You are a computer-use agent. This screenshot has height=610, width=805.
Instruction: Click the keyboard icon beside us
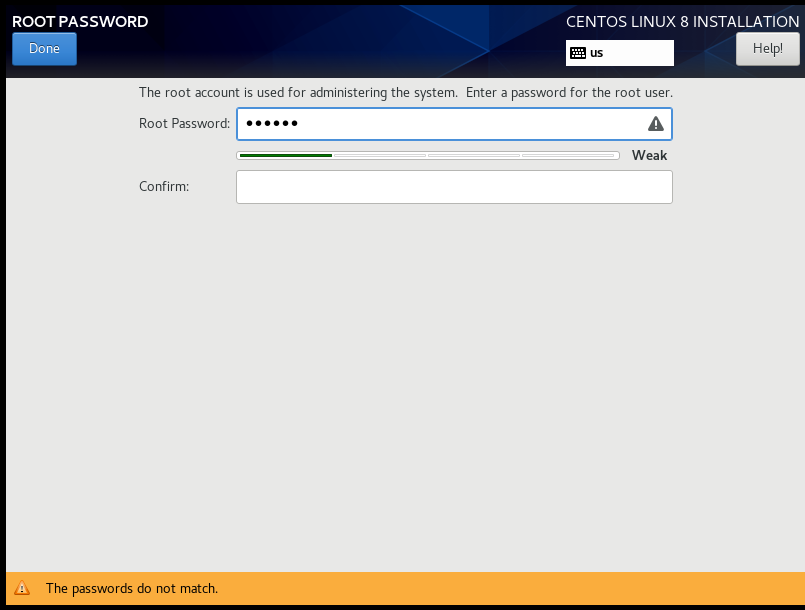578,53
